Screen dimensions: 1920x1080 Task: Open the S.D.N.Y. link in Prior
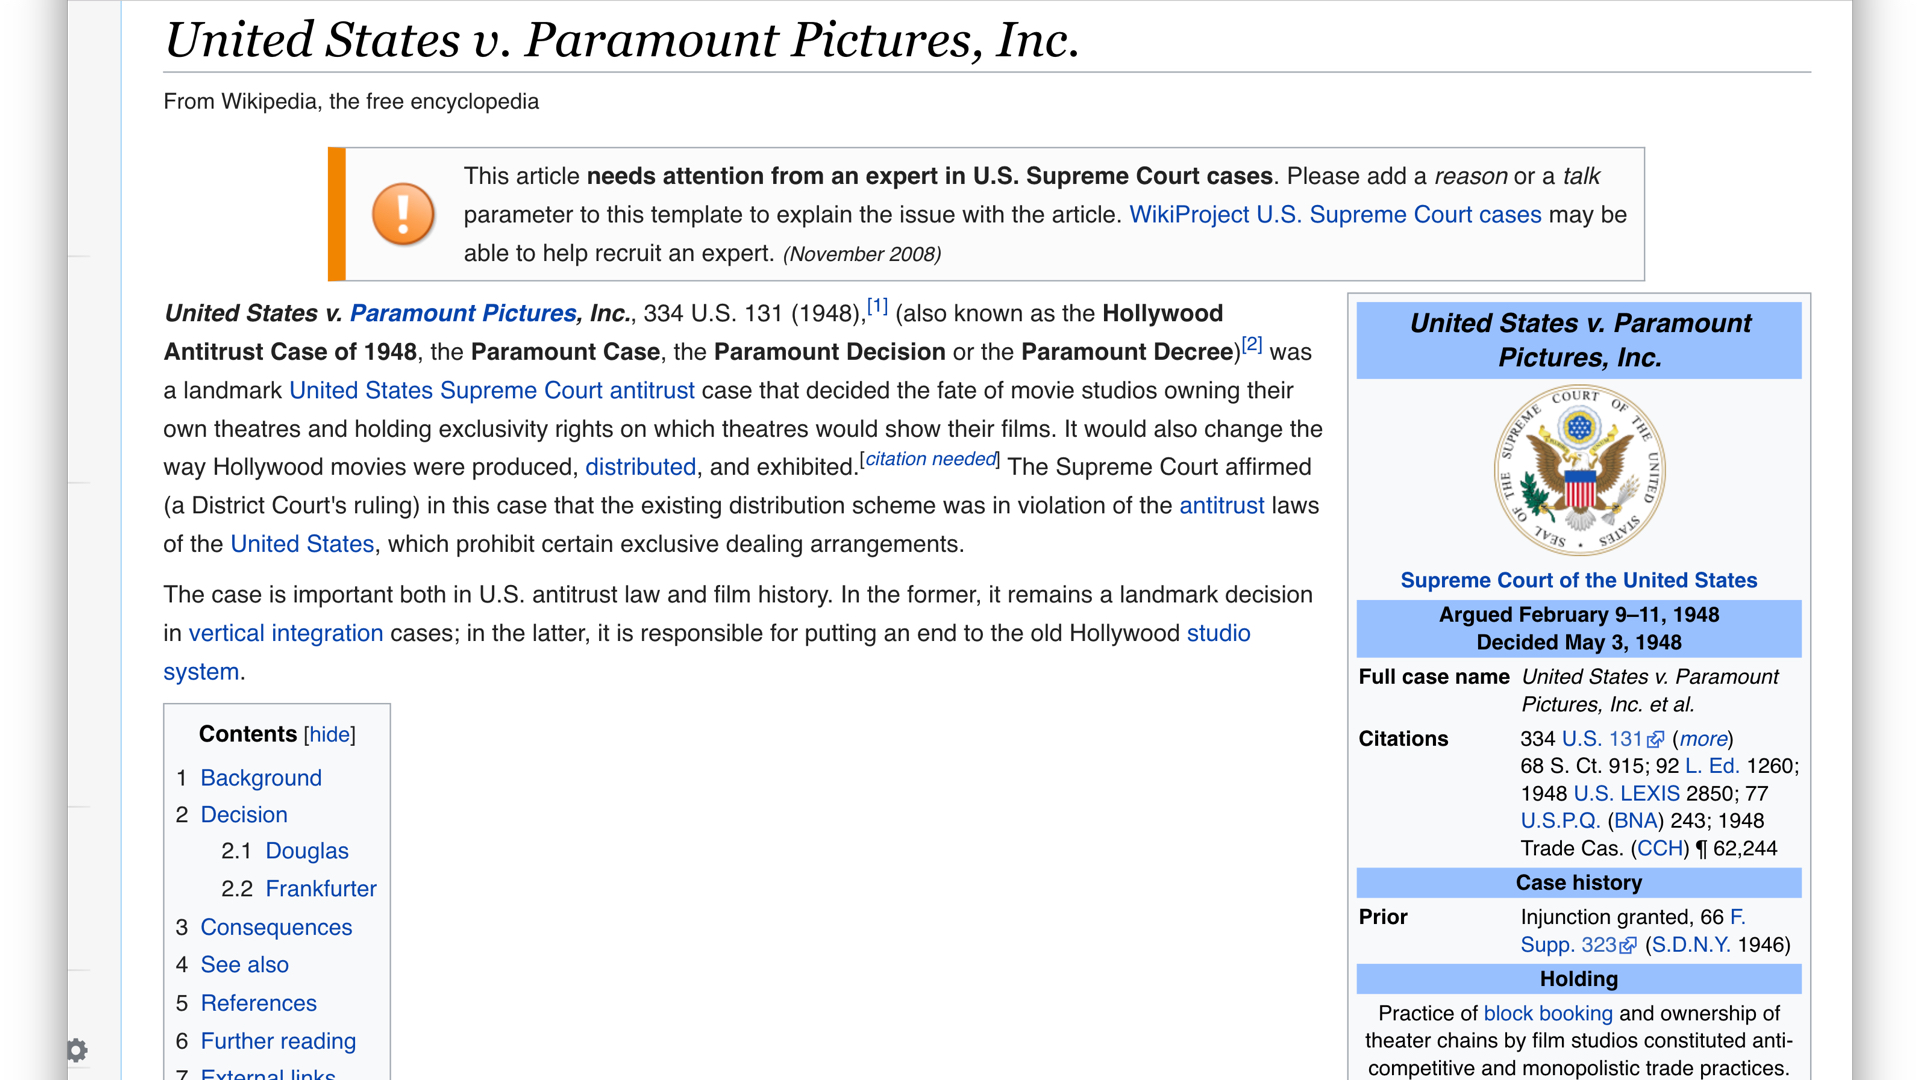pos(1690,945)
